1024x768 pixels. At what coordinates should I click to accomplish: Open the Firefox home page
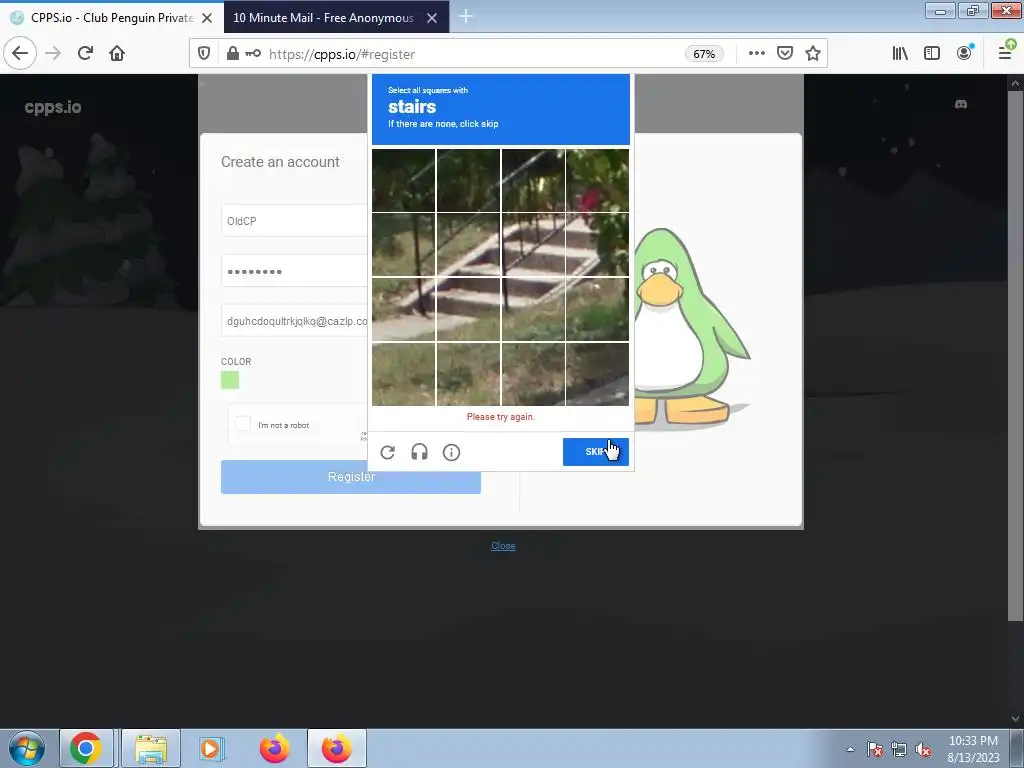pos(117,54)
